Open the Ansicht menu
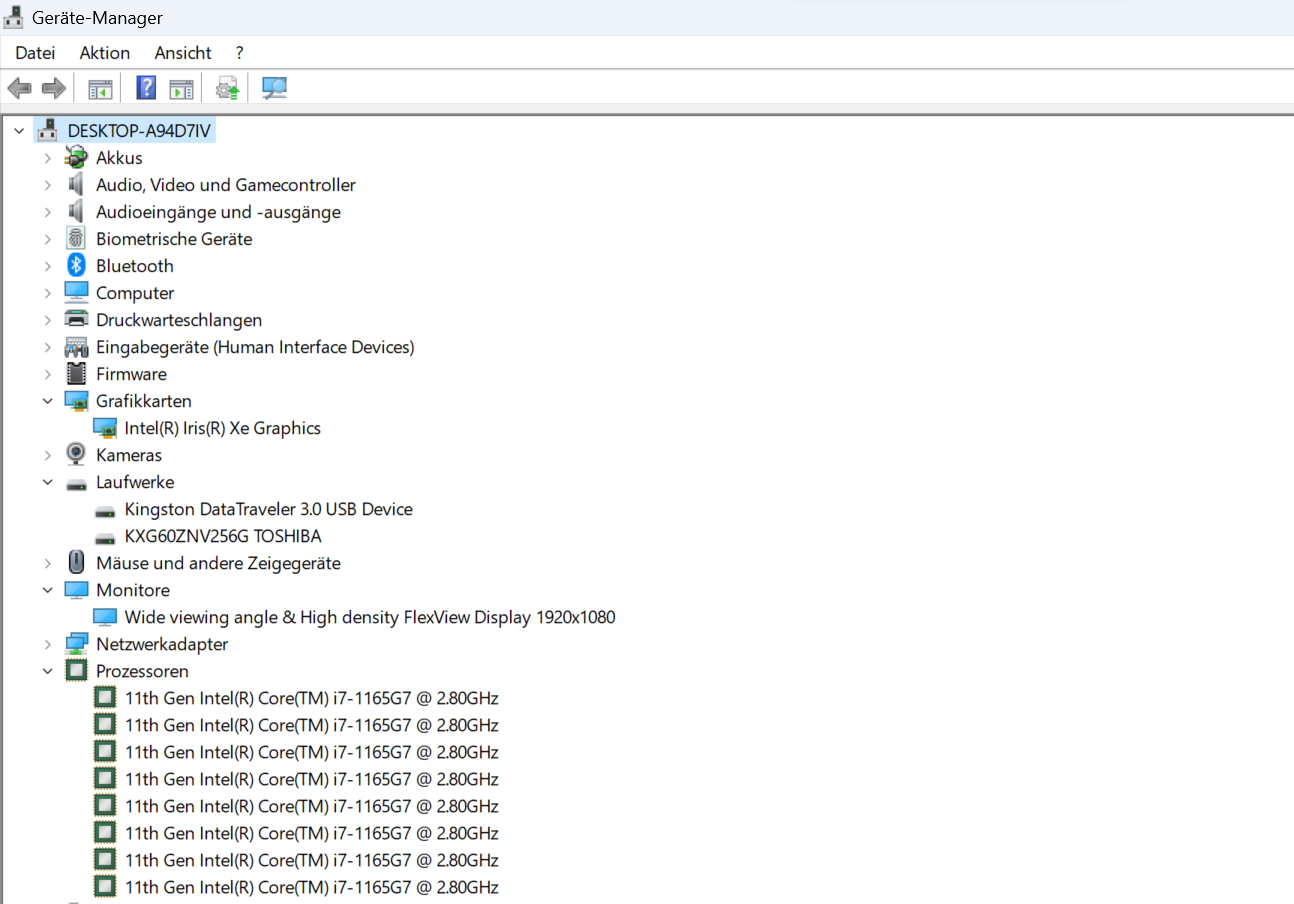The image size is (1294, 904). [183, 52]
